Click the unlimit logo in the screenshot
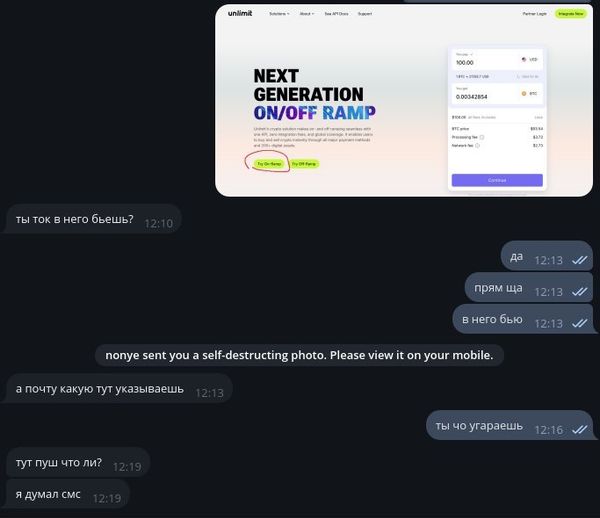 [240, 13]
